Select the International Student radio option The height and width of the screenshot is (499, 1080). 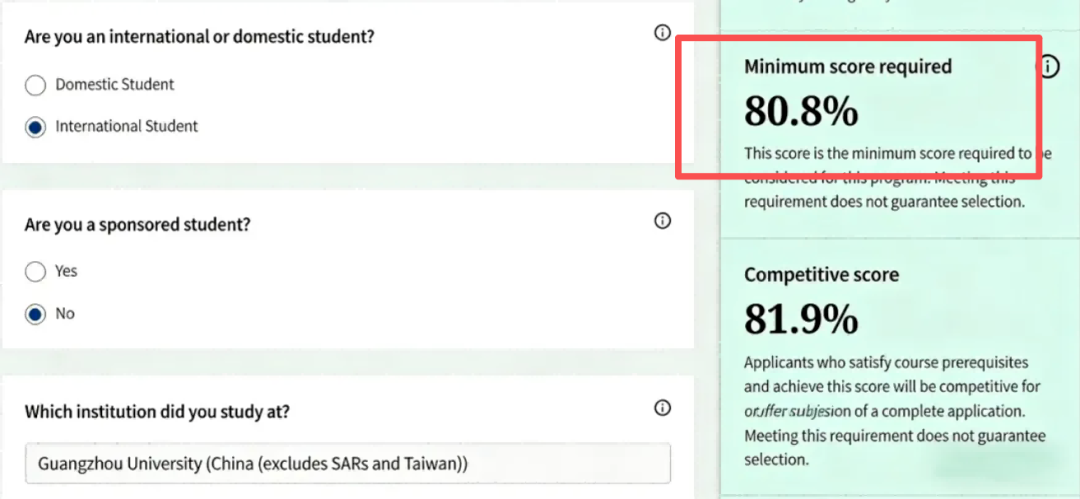(36, 127)
